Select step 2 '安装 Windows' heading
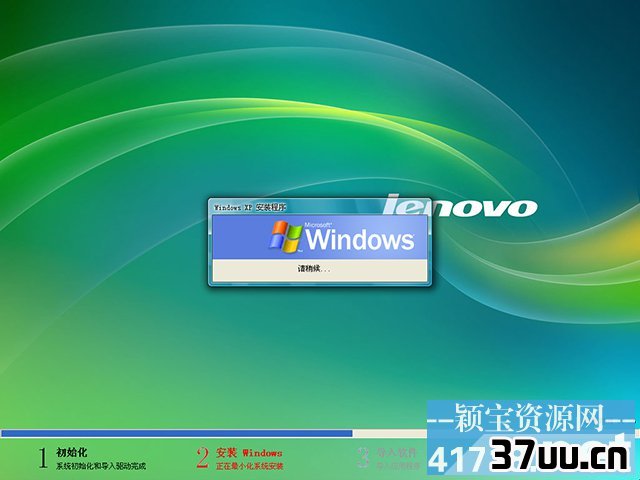Screen dimensions: 640x480 [249, 453]
